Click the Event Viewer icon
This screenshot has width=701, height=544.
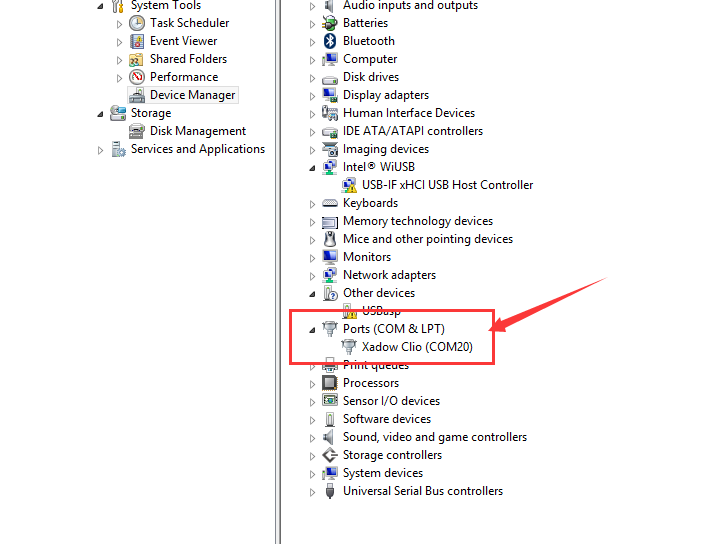tap(137, 41)
